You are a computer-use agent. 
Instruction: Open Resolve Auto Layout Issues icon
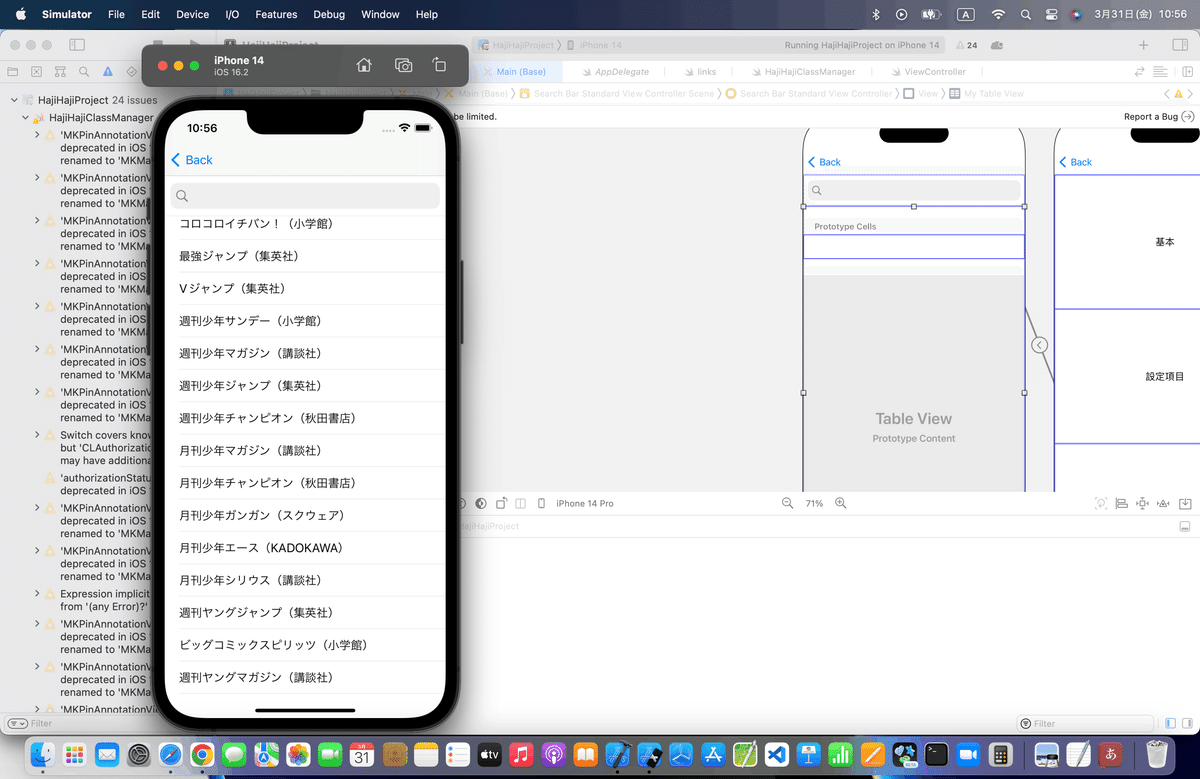pyautogui.click(x=1163, y=503)
